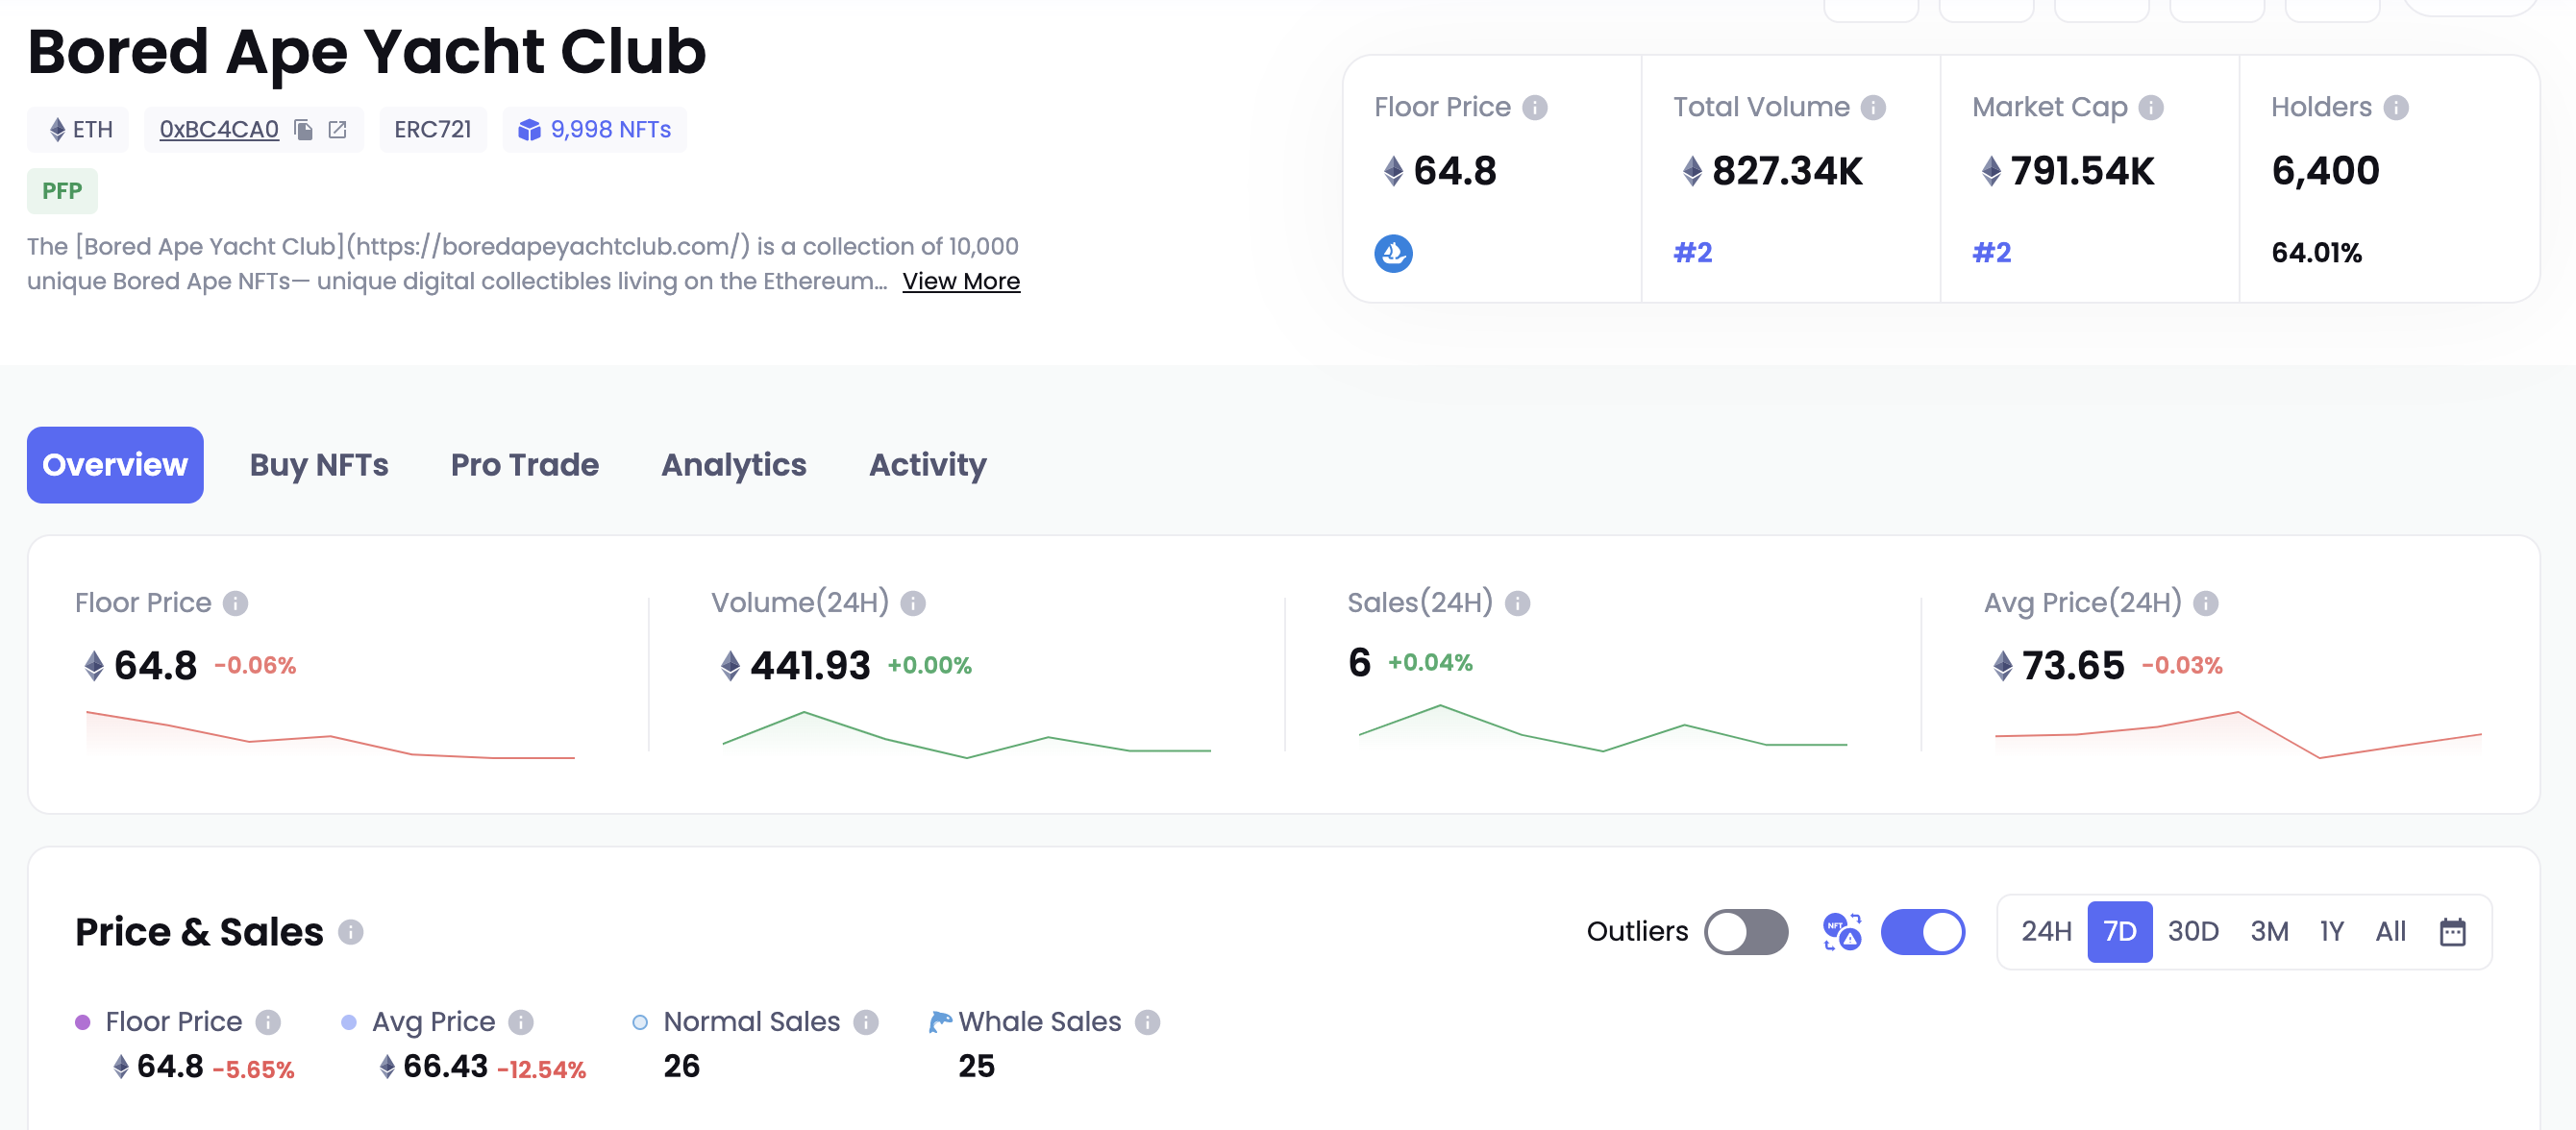
Task: Click info icon beside Market Cap
Action: pos(2151,107)
